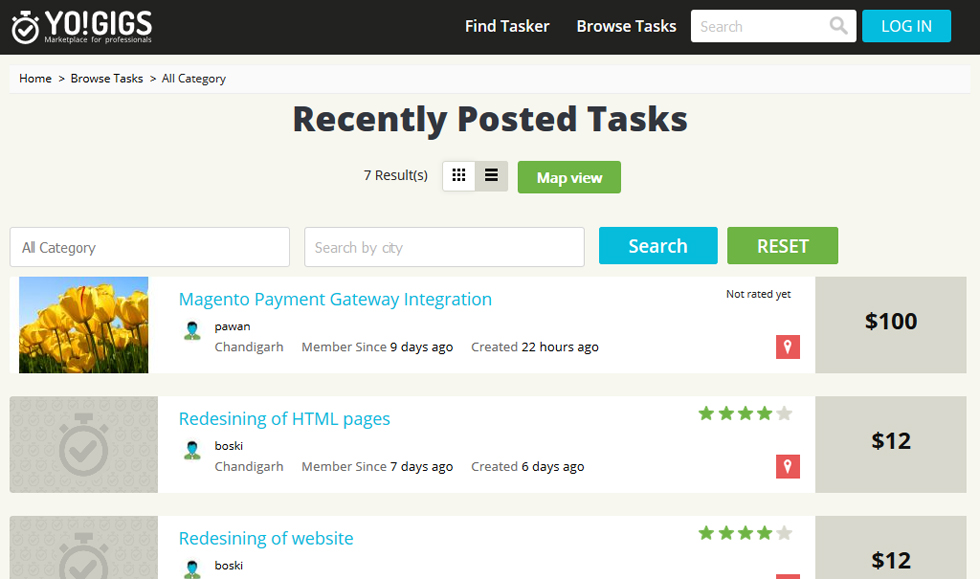This screenshot has width=980, height=579.
Task: Click star rating of Redesining of HTML pages
Action: coord(744,414)
